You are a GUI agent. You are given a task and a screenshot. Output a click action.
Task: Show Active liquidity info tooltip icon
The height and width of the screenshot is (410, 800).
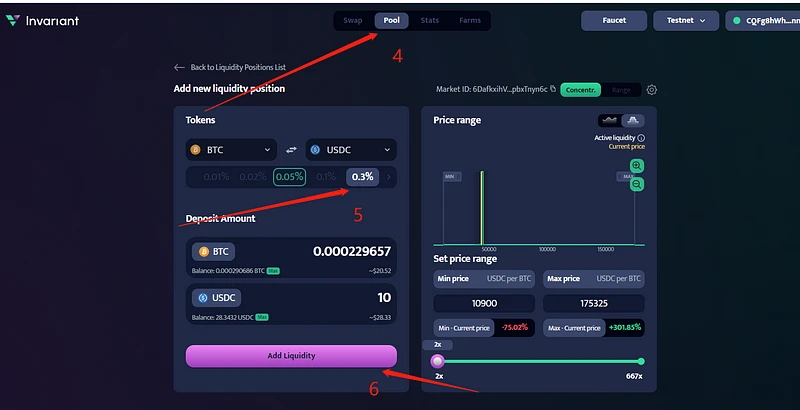(641, 138)
